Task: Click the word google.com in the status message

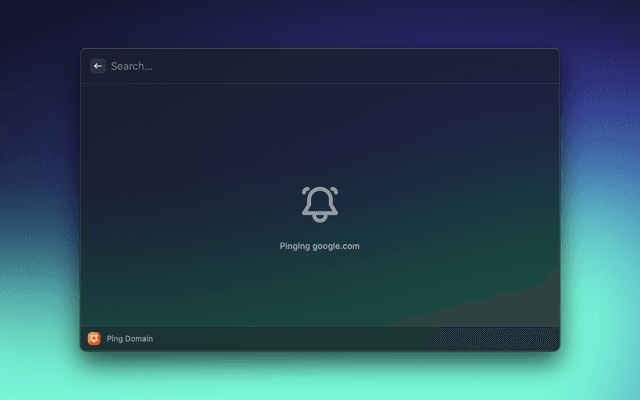Action: tap(338, 246)
